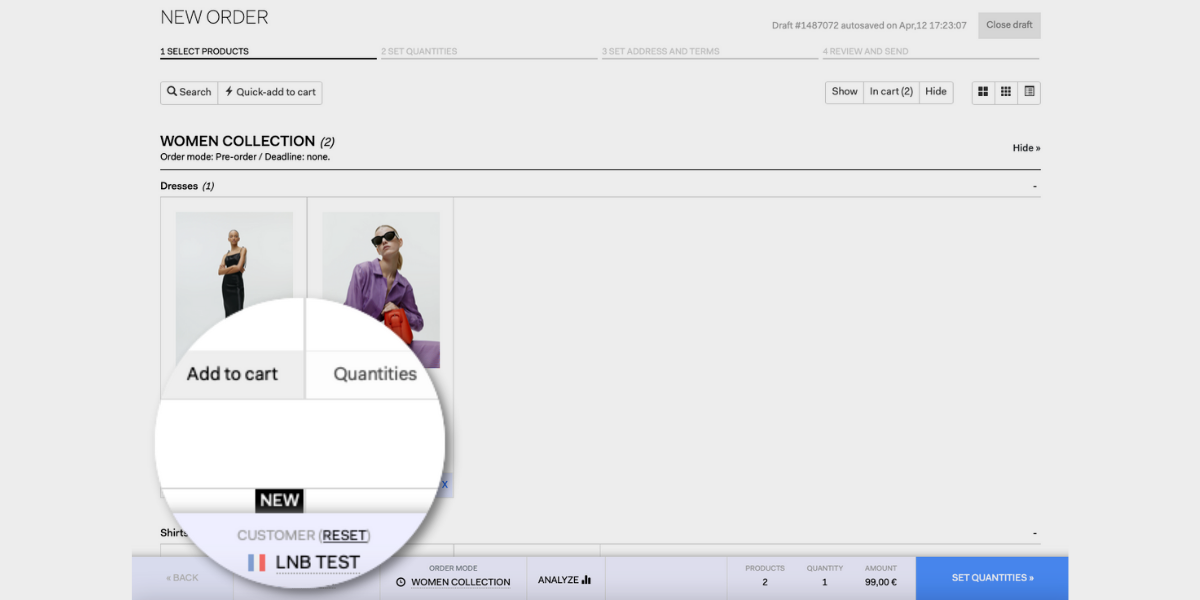Change the Women Collection order mode
This screenshot has width=1200, height=600.
(460, 582)
